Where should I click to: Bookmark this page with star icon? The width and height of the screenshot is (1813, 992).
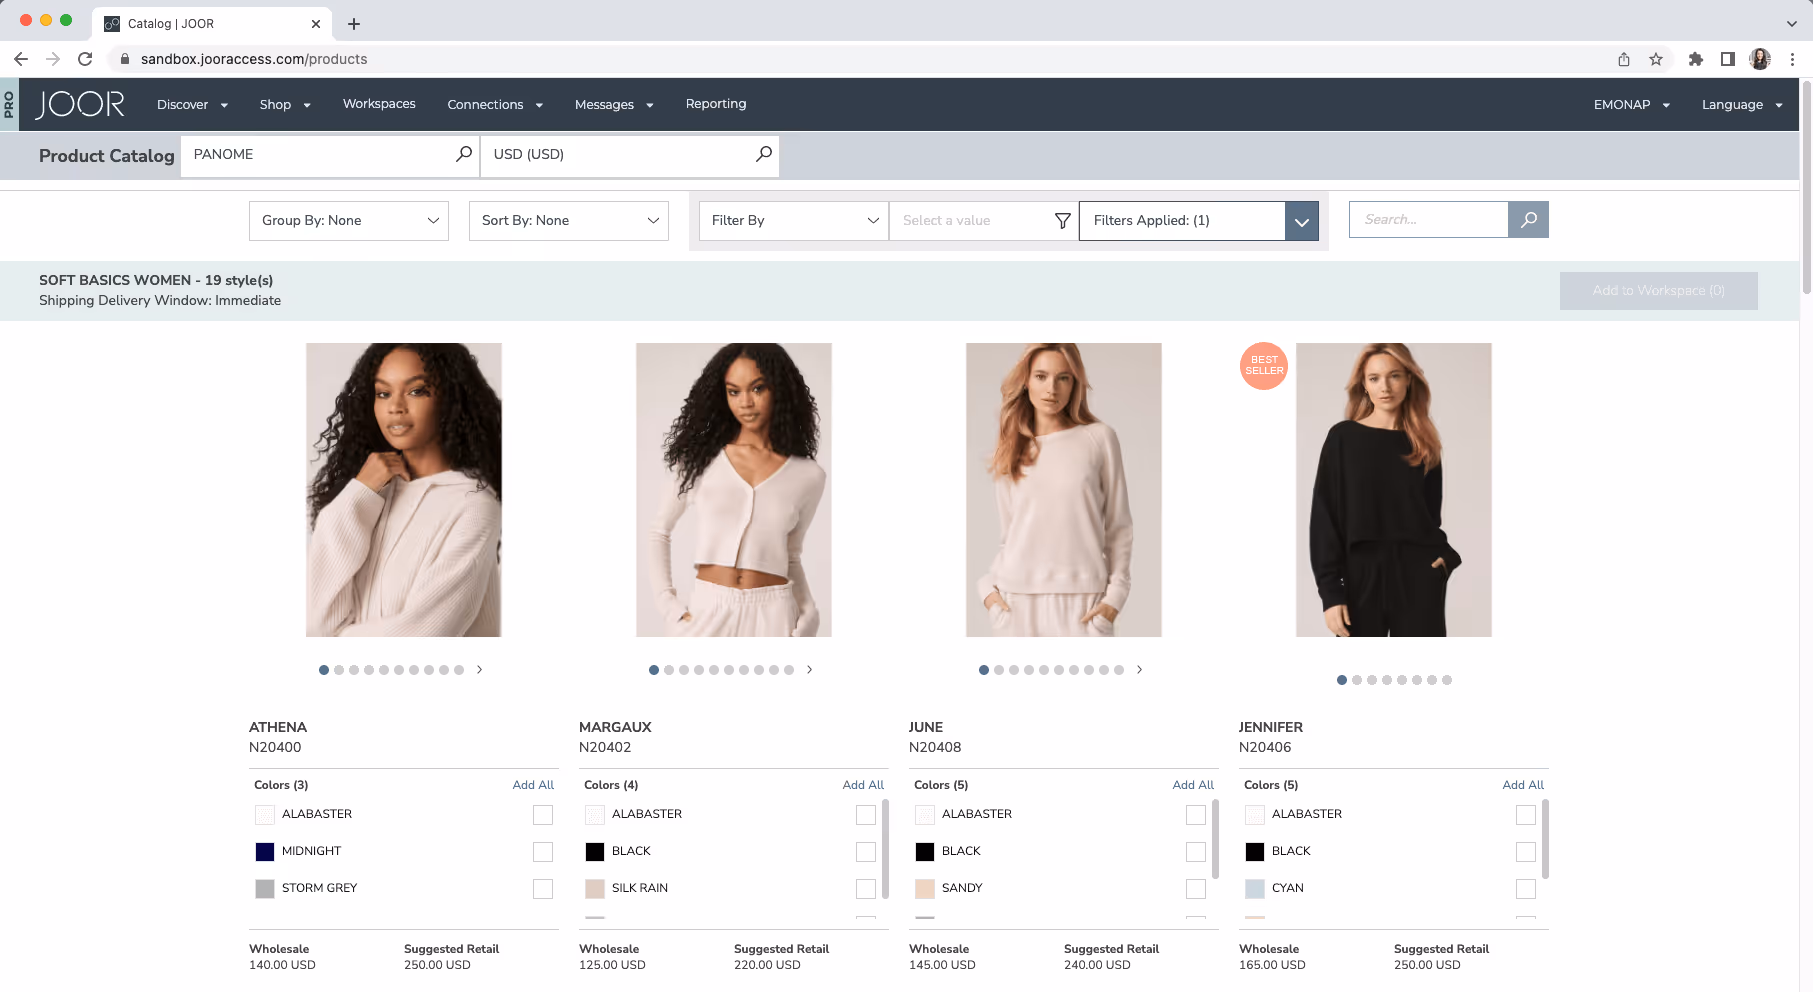(1656, 59)
